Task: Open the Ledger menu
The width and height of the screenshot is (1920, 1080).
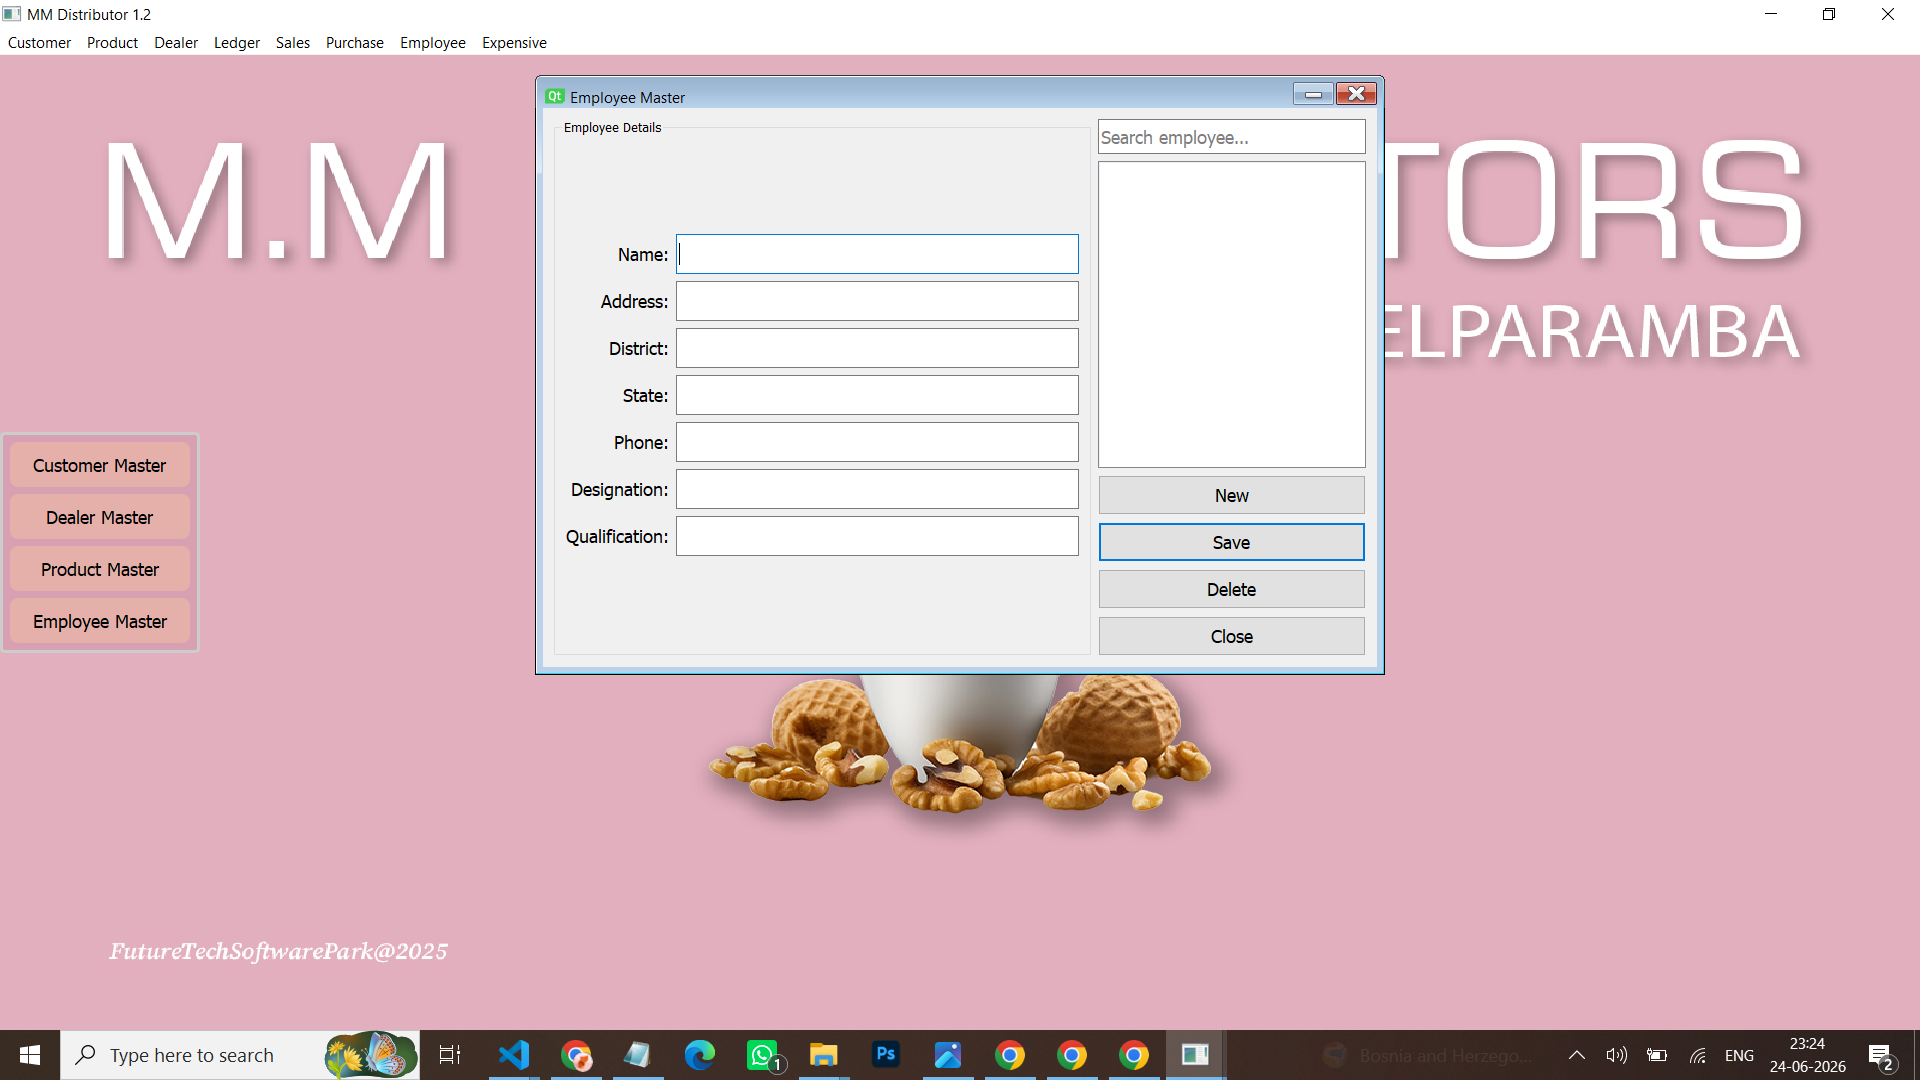Action: 237,43
